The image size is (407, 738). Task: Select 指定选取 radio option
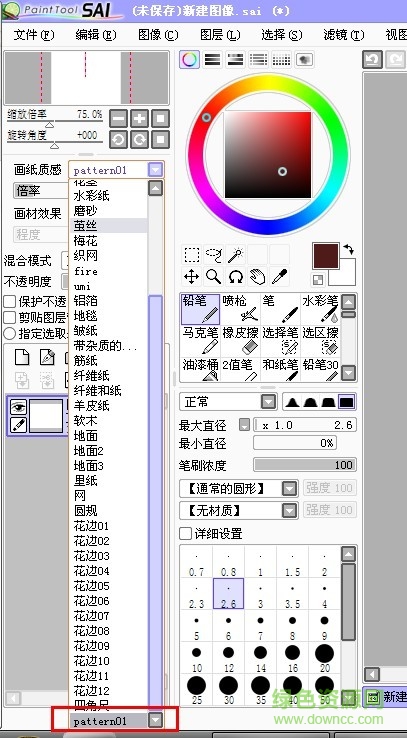click(10, 334)
